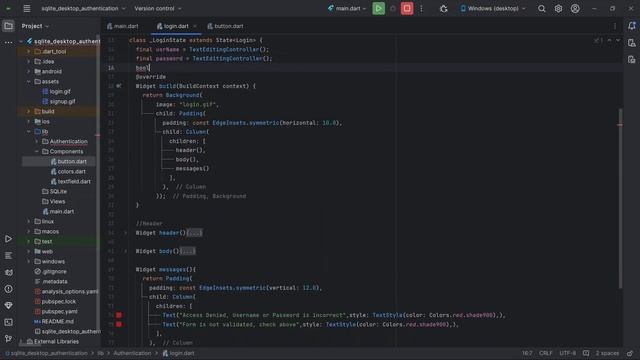The height and width of the screenshot is (360, 640).
Task: Click the red Stop button
Action: point(407,8)
